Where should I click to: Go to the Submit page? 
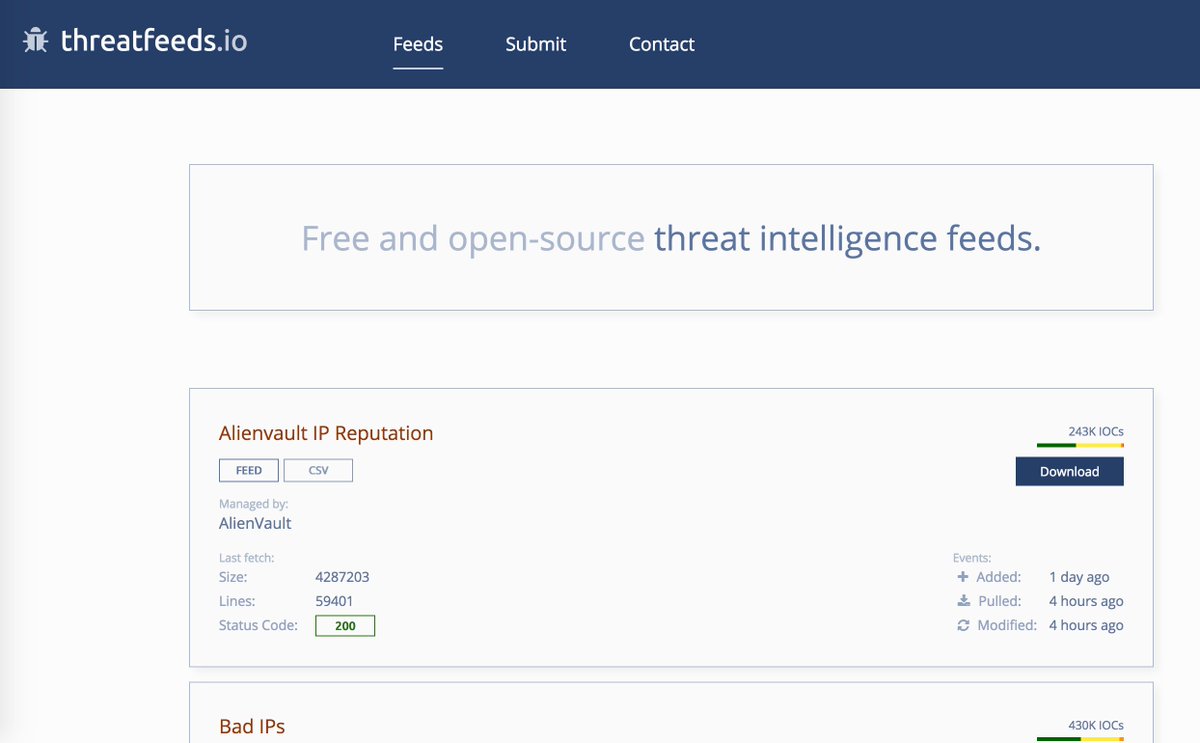coord(536,44)
